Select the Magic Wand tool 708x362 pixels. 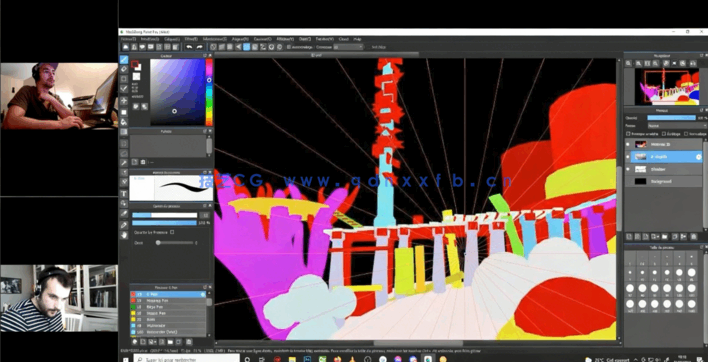click(x=124, y=162)
